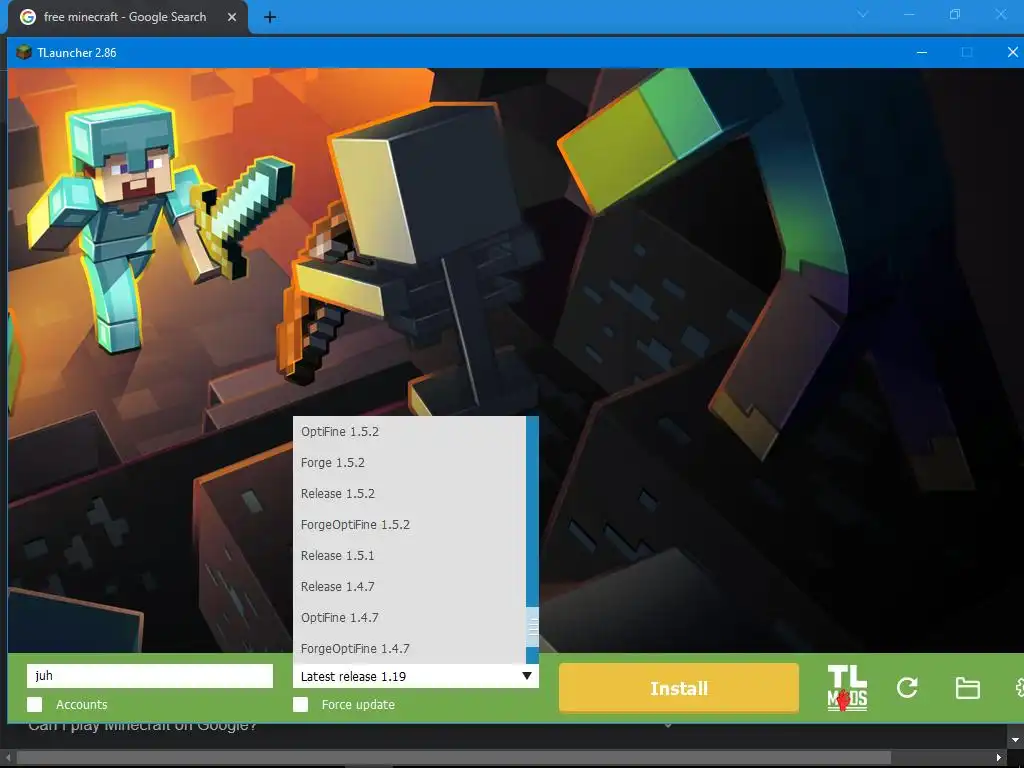Minimize the TLauncher window
Screen dimensions: 1024x768
(921, 52)
